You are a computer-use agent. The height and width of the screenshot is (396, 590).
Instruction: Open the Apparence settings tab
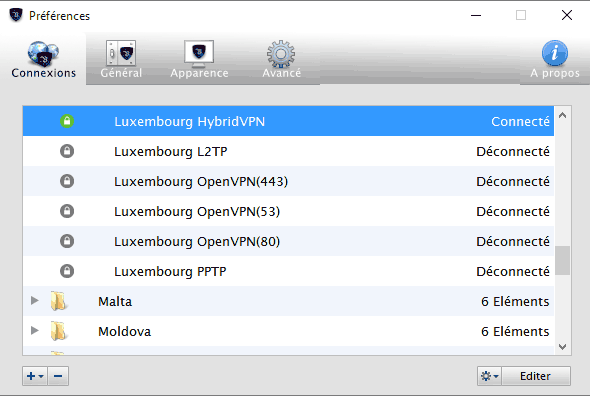[199, 59]
